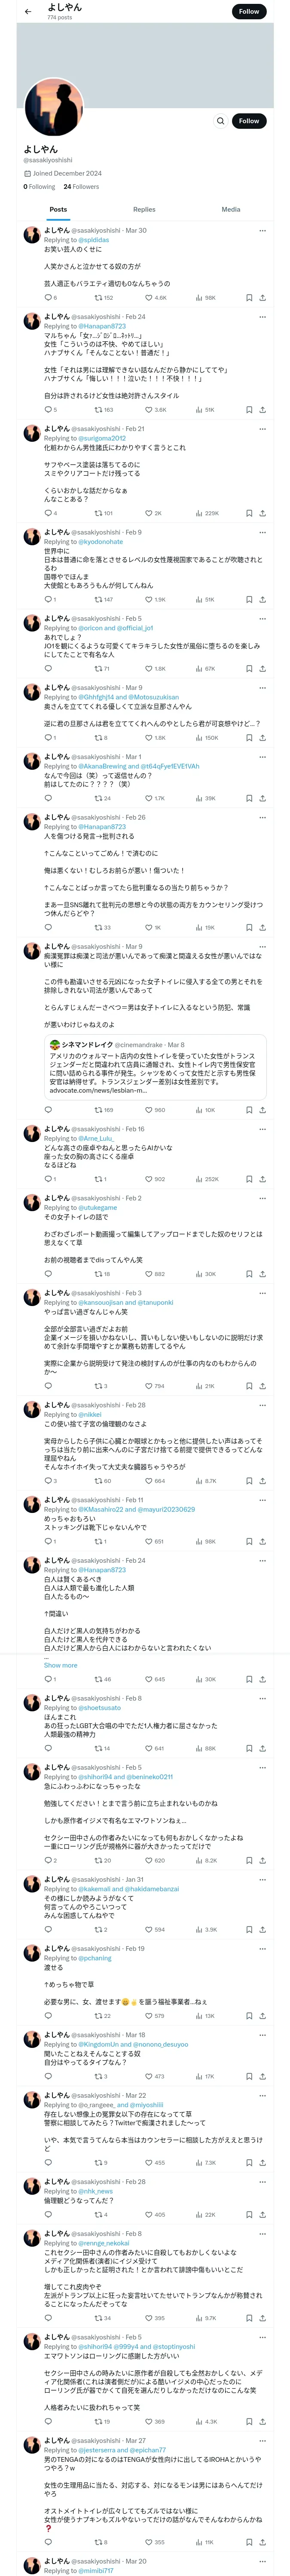Bookmark the Mar 30 post
The image size is (290, 2576).
249,298
